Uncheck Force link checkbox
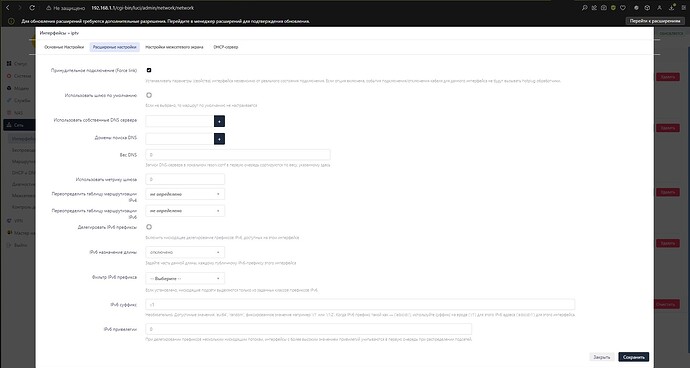 [149, 70]
